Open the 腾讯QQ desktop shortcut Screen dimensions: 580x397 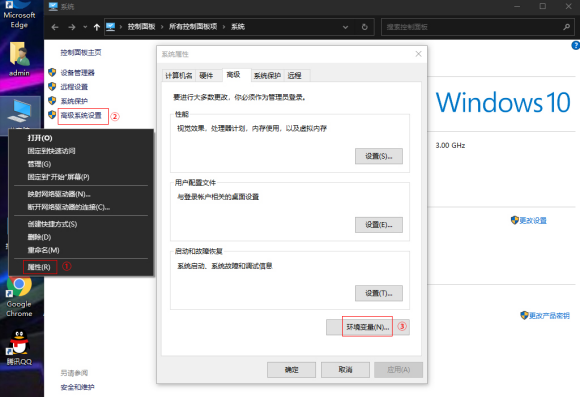click(x=19, y=347)
